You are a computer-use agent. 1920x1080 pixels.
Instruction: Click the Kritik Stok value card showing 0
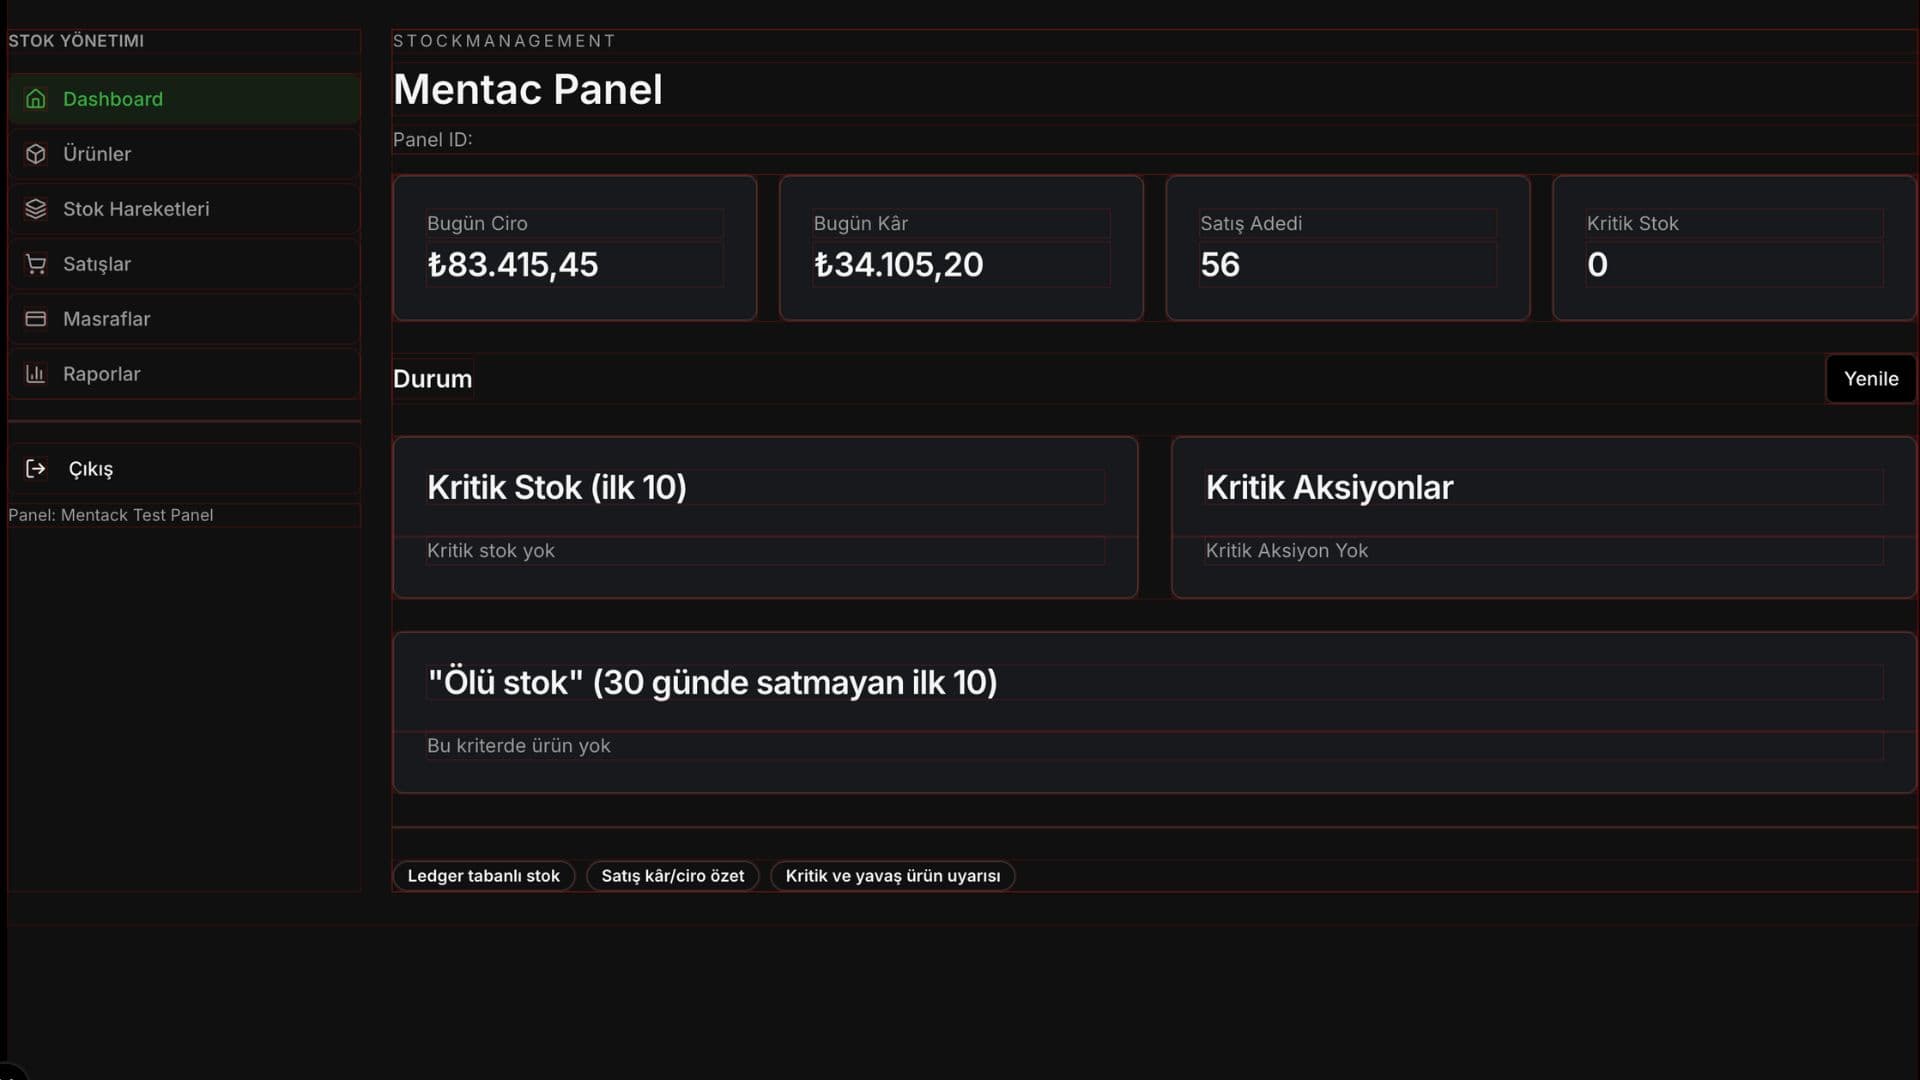click(x=1735, y=248)
